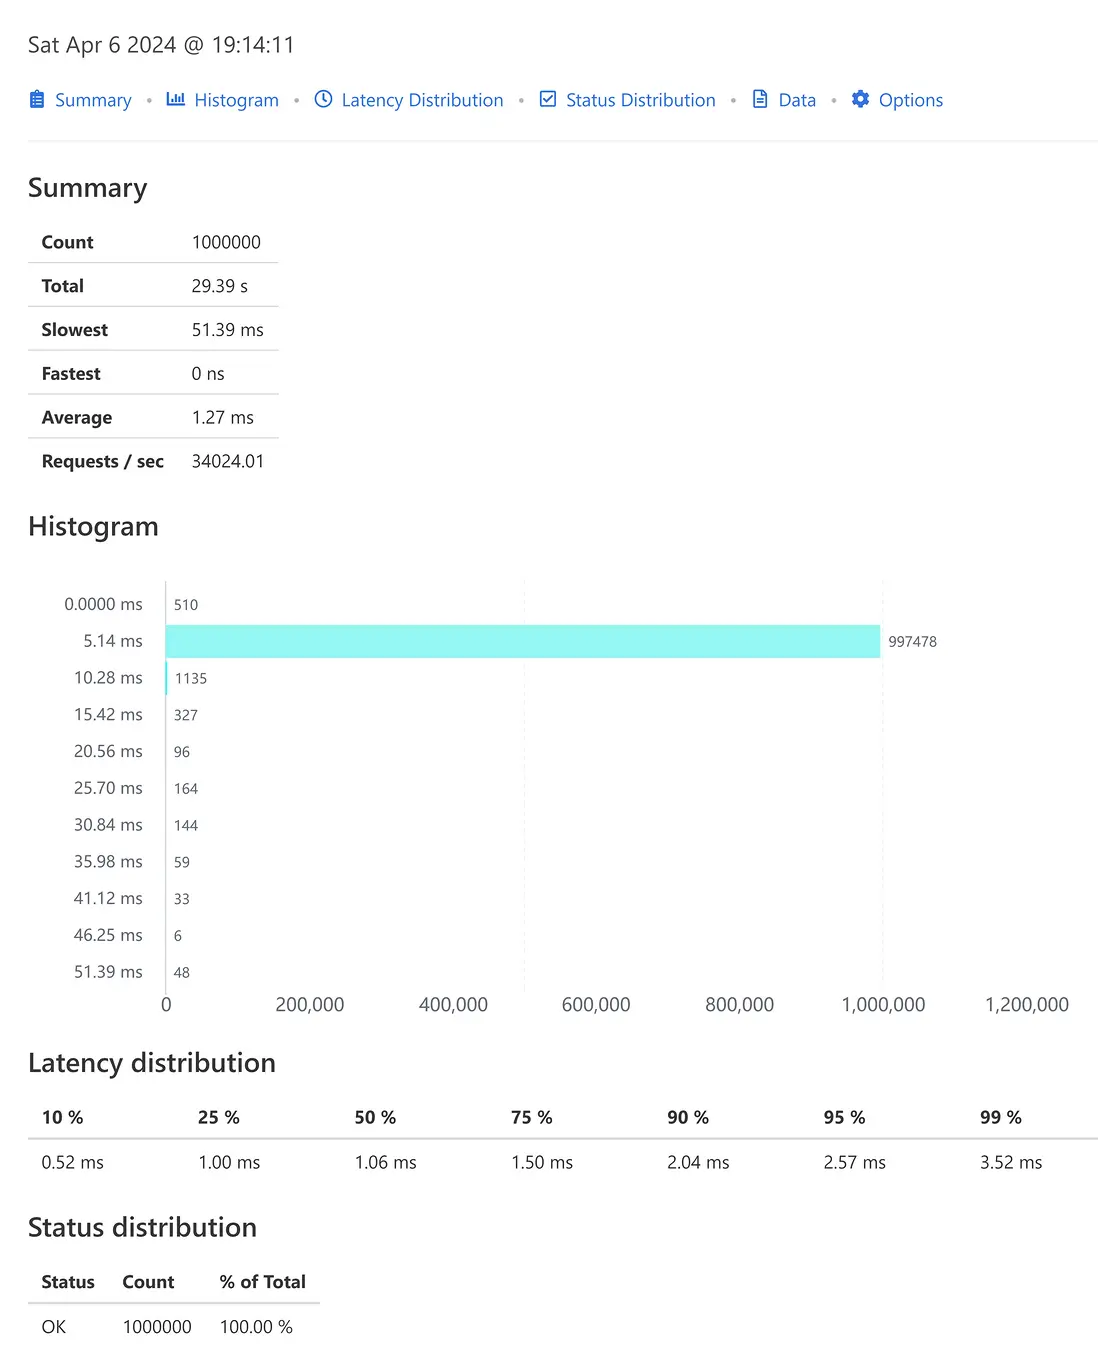The width and height of the screenshot is (1098, 1367).
Task: Jump to the Summary link text
Action: (x=93, y=100)
